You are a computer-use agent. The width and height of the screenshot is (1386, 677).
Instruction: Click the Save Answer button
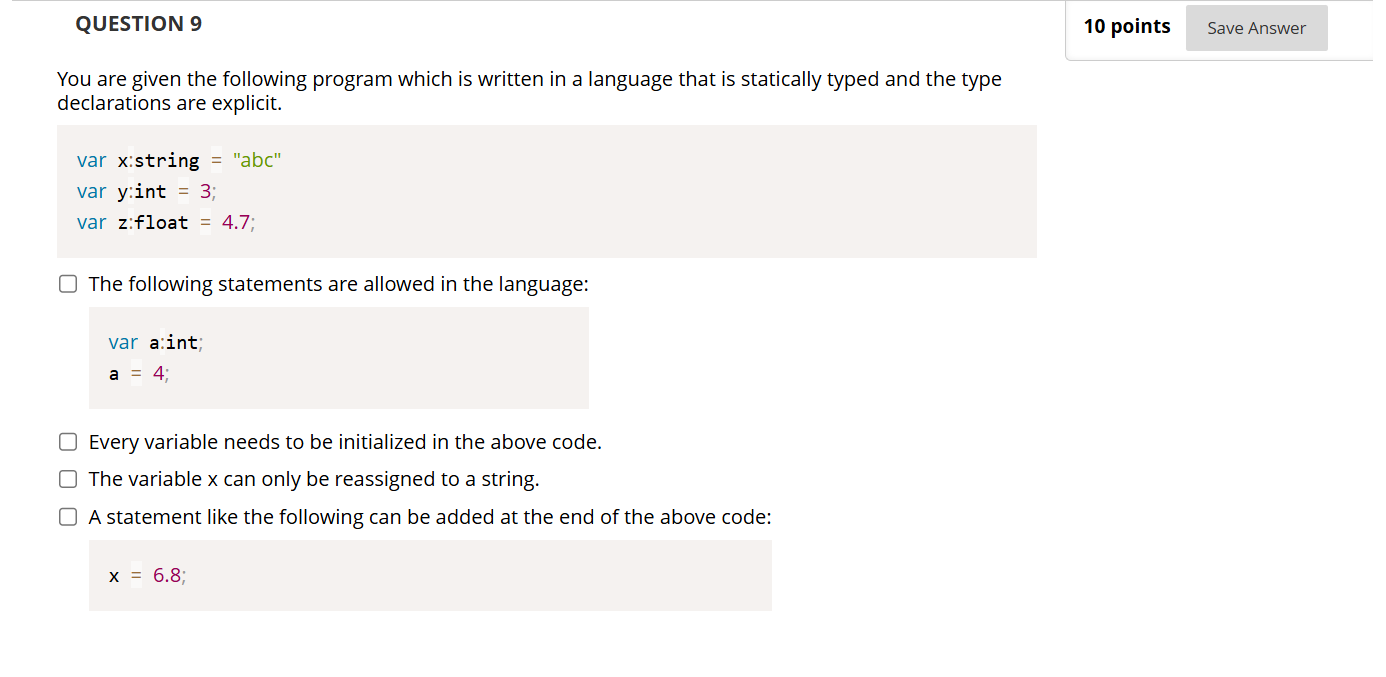click(x=1256, y=27)
